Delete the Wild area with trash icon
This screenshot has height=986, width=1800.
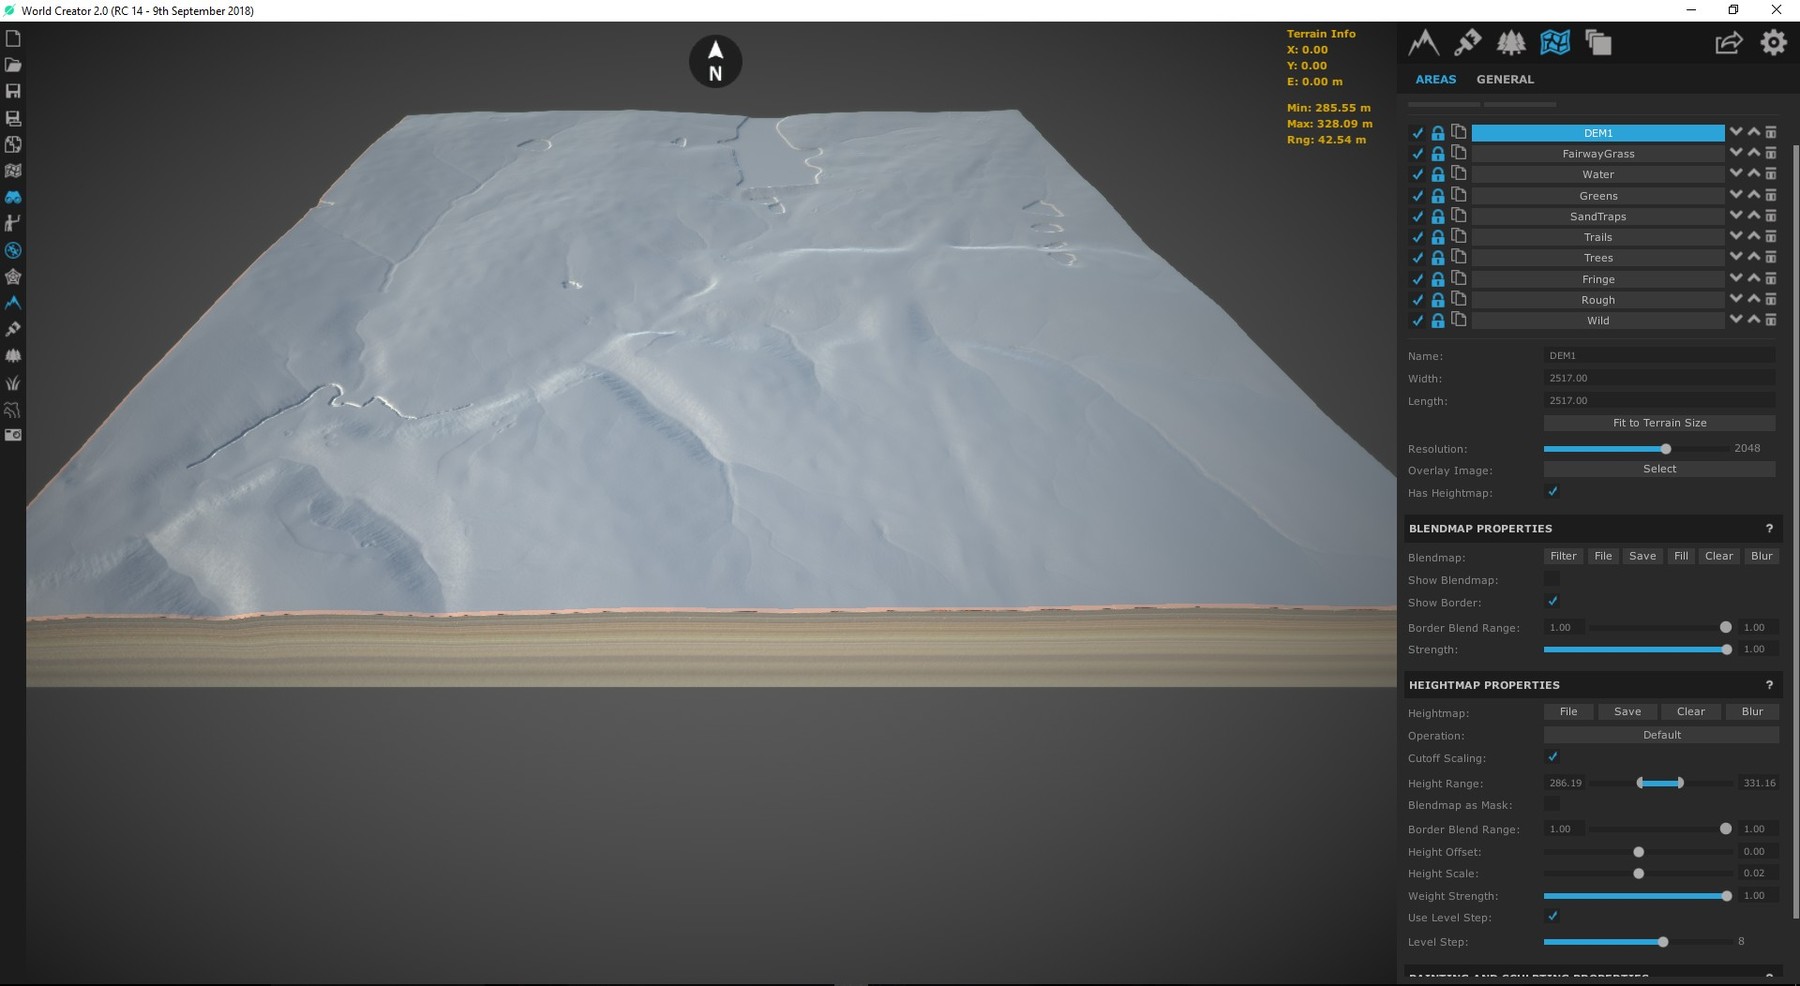[x=1771, y=320]
